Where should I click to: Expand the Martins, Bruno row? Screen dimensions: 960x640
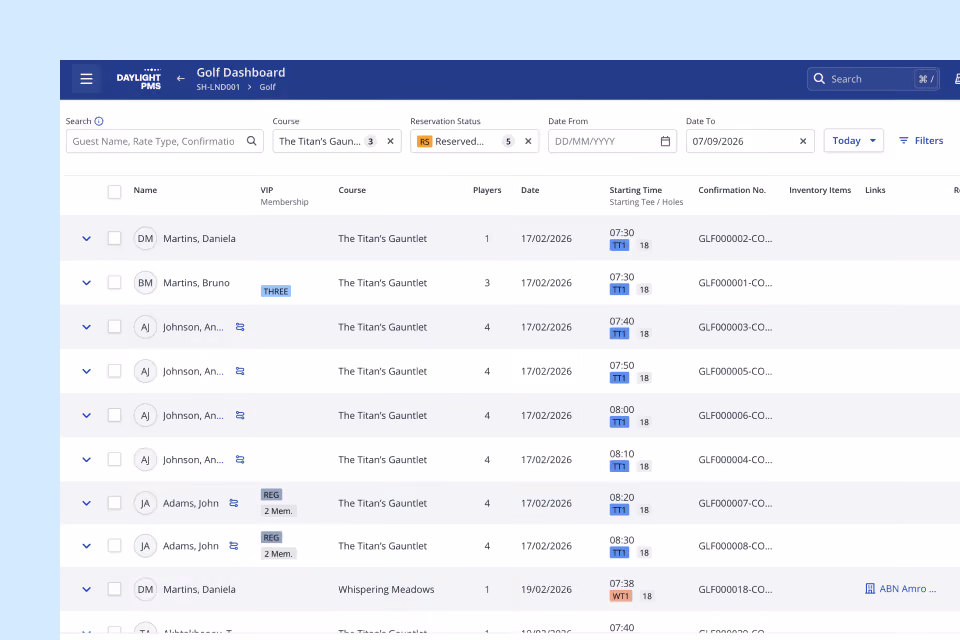[86, 283]
